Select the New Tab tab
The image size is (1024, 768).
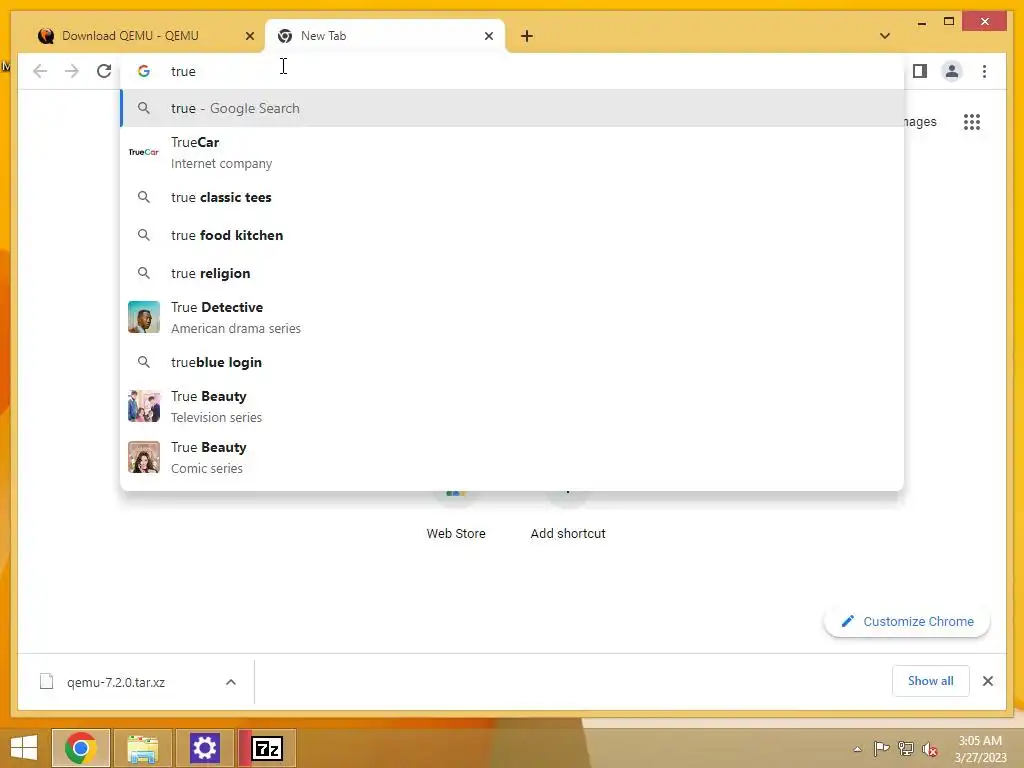[x=385, y=36]
